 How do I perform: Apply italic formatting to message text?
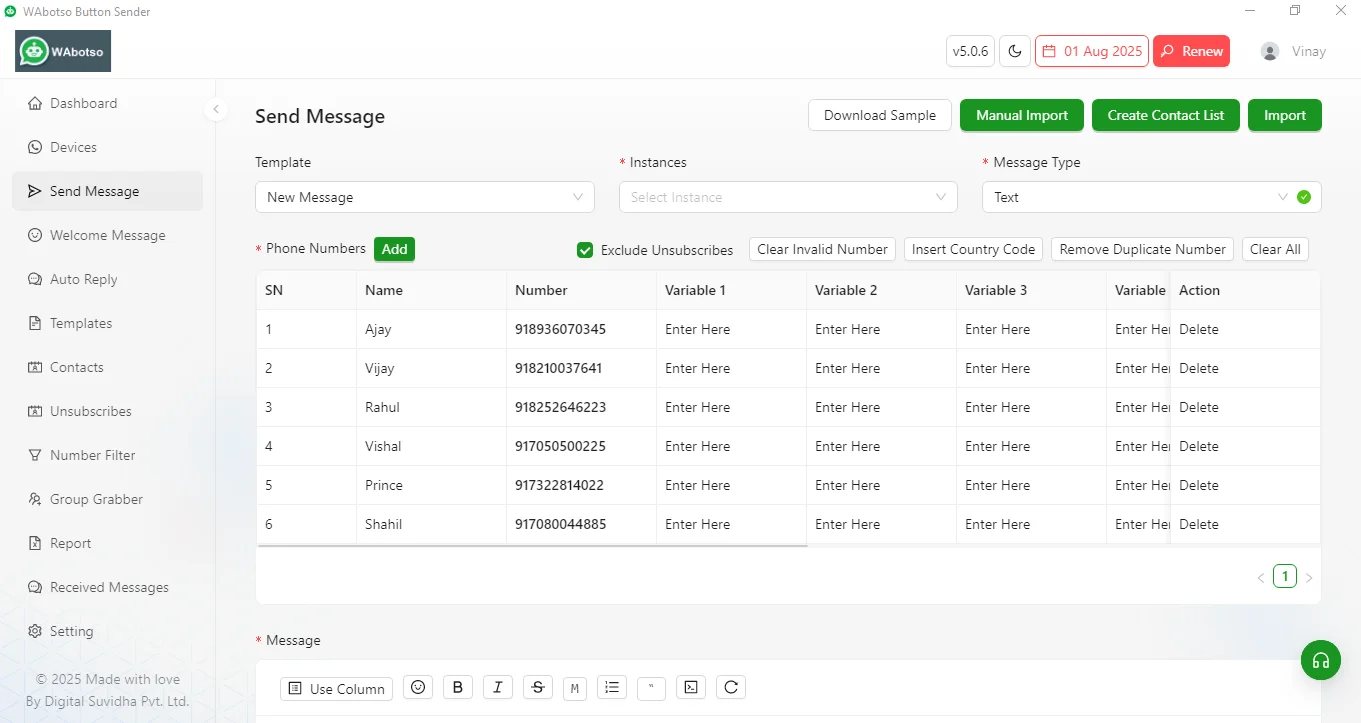pos(497,687)
